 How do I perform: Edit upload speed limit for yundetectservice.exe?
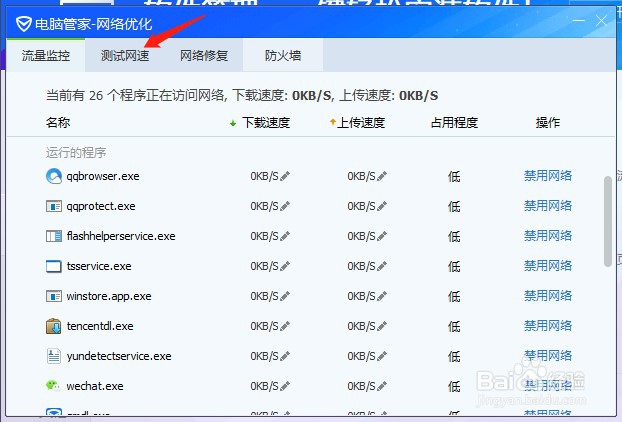click(x=382, y=356)
